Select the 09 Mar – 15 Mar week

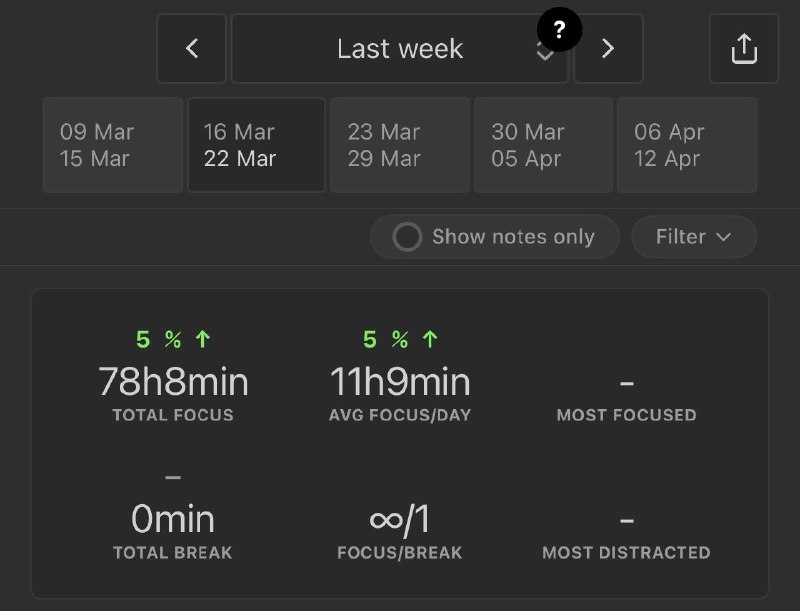pos(112,145)
